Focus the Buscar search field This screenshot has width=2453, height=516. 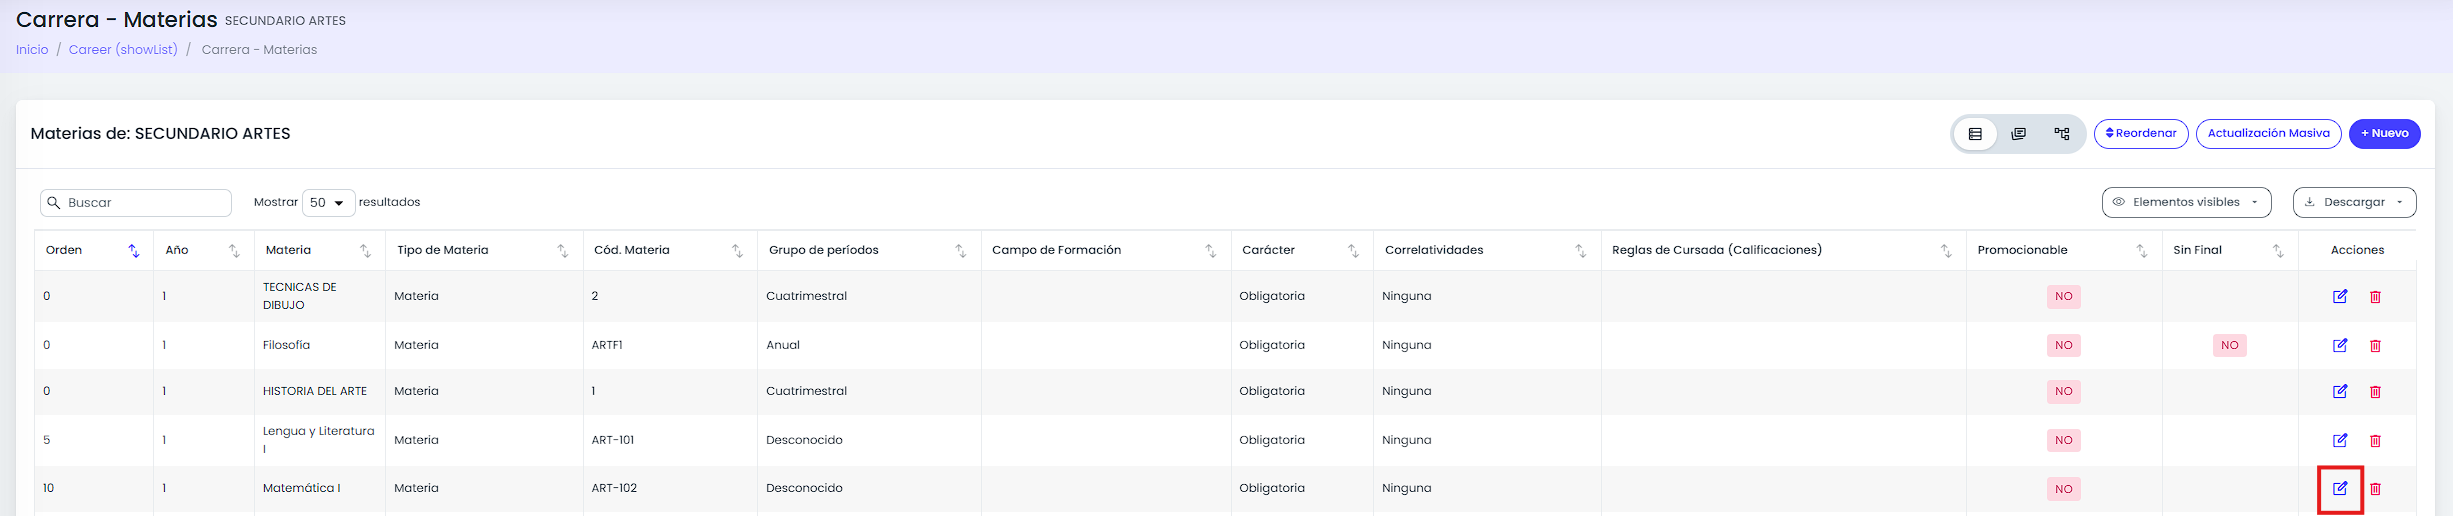coord(136,202)
